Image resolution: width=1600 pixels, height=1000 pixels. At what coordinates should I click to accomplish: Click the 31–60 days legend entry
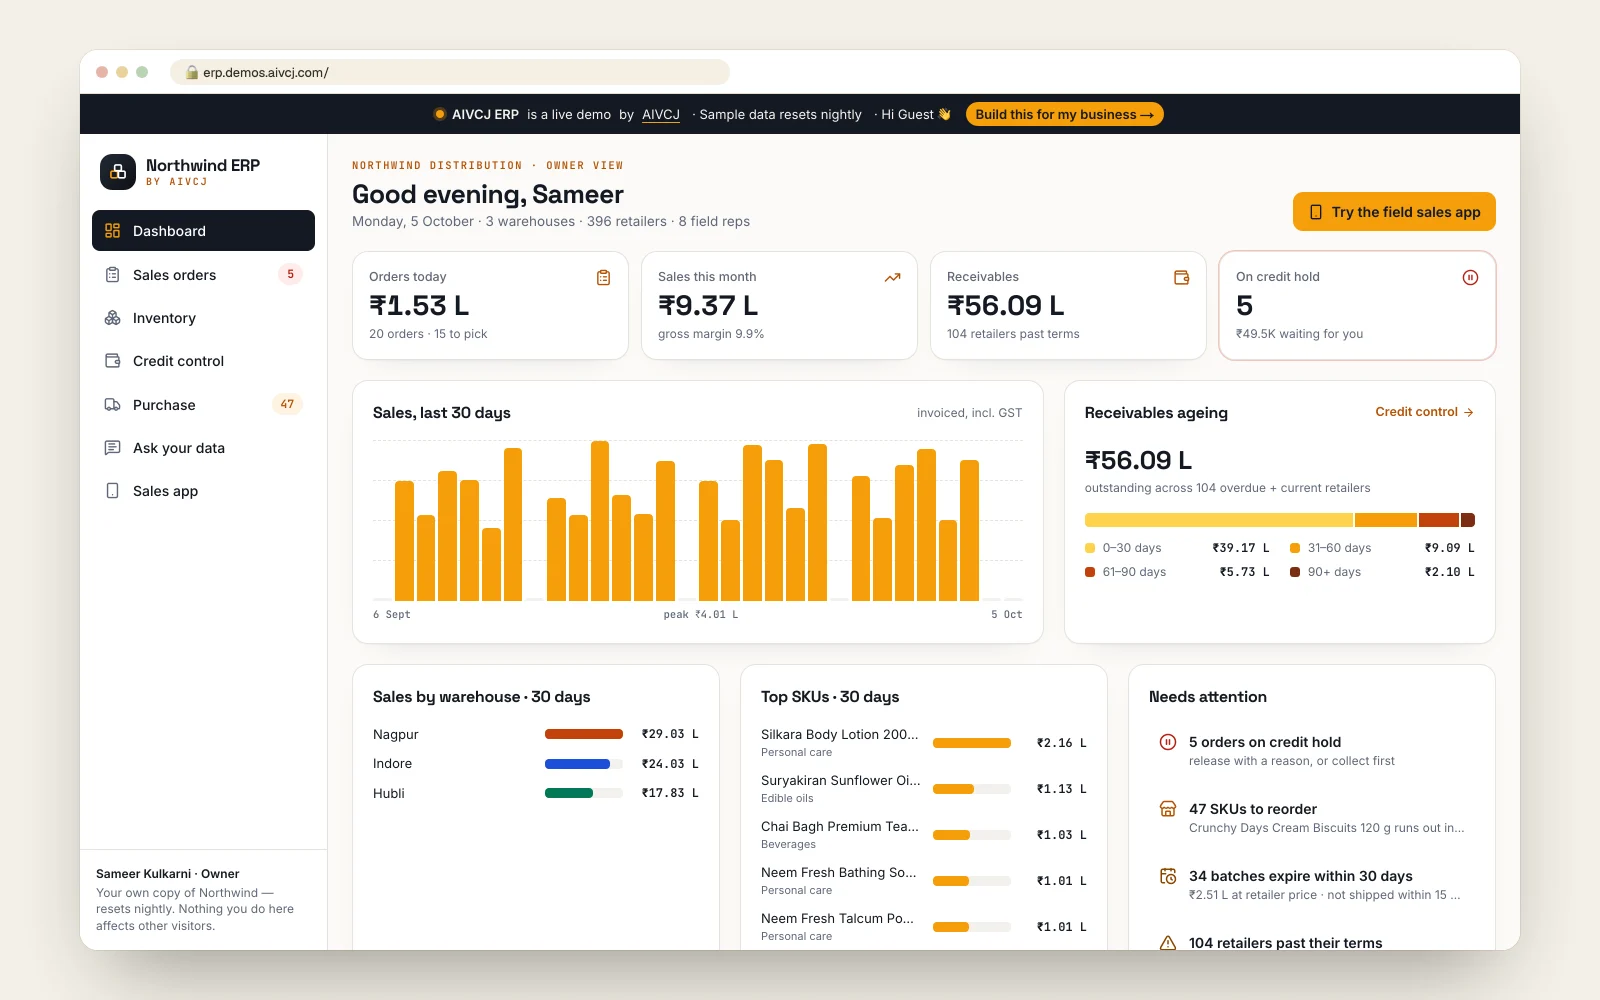1382,548
